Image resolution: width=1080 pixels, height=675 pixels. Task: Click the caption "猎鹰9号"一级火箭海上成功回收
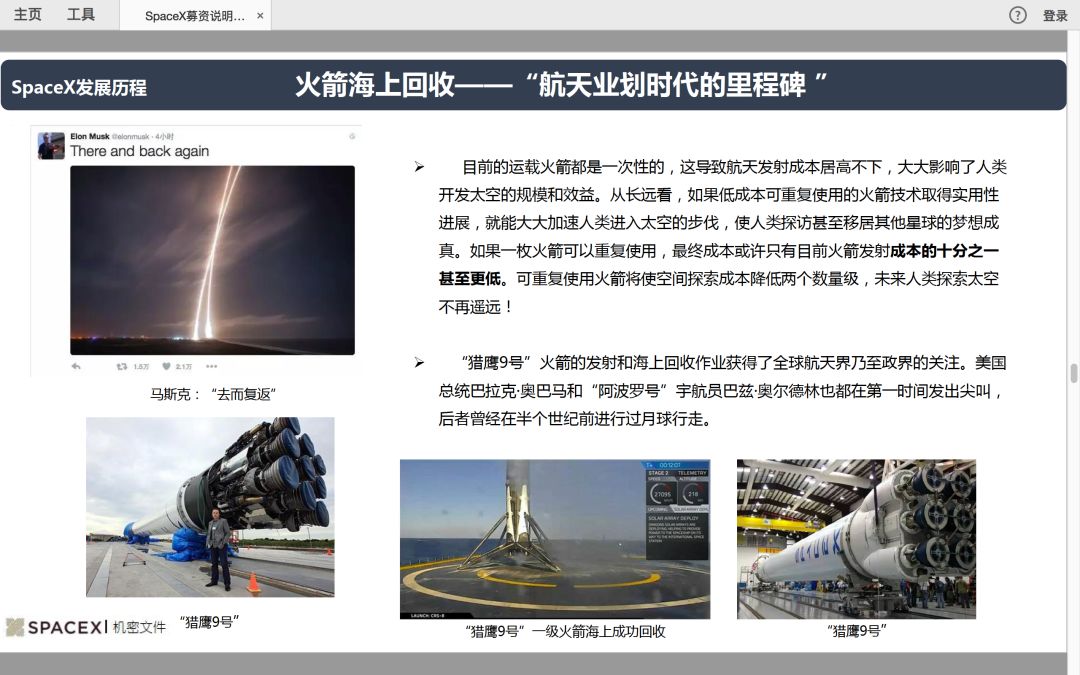(x=565, y=632)
